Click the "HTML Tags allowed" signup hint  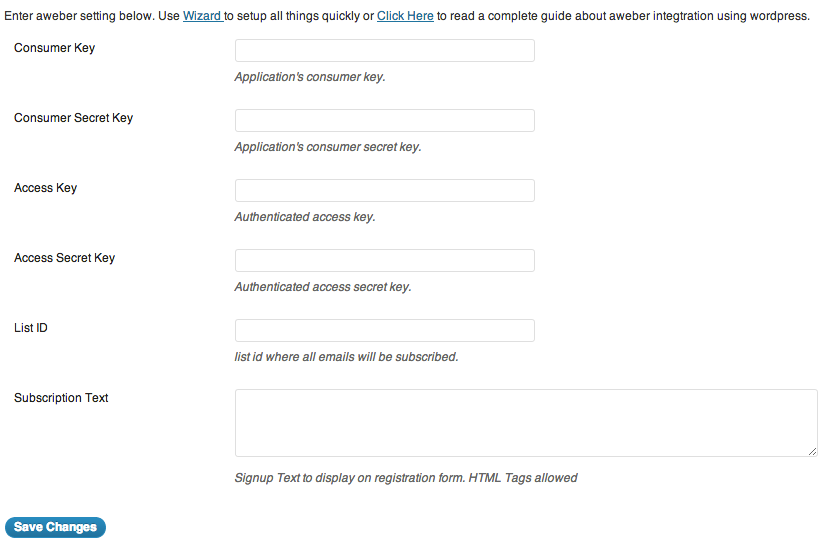(x=523, y=478)
